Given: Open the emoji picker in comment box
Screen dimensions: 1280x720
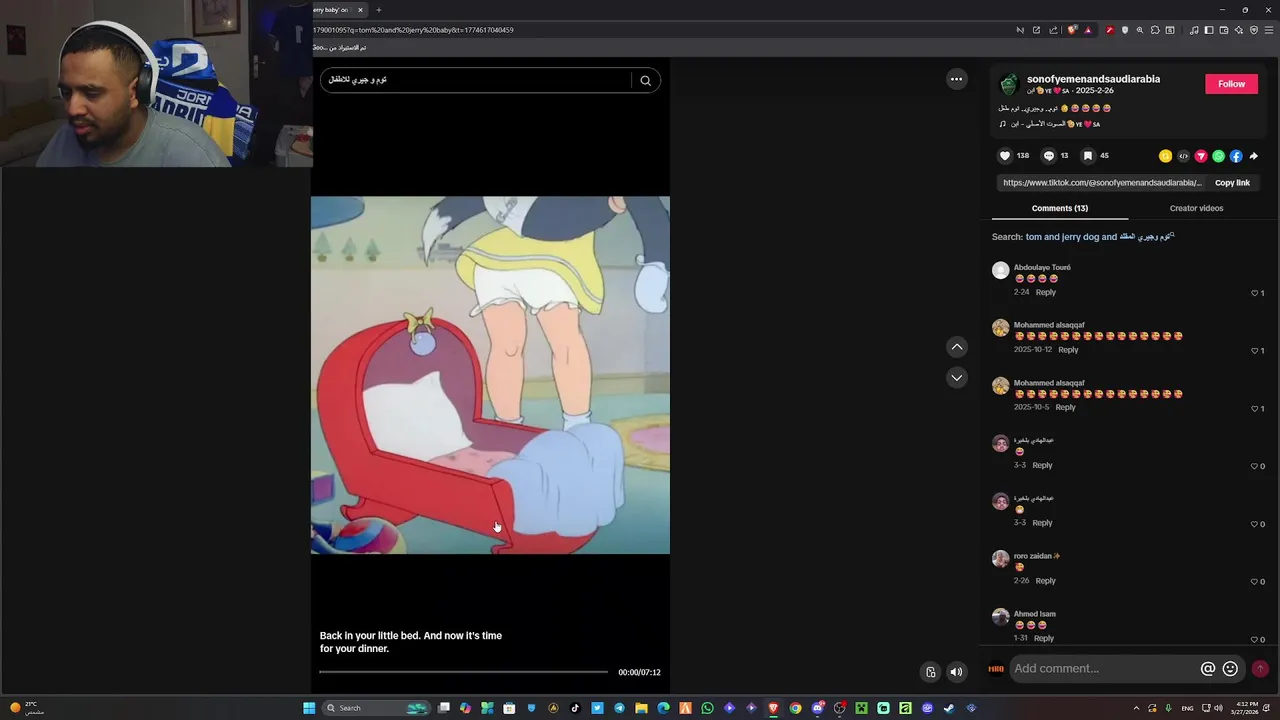Looking at the screenshot, I should (1231, 669).
